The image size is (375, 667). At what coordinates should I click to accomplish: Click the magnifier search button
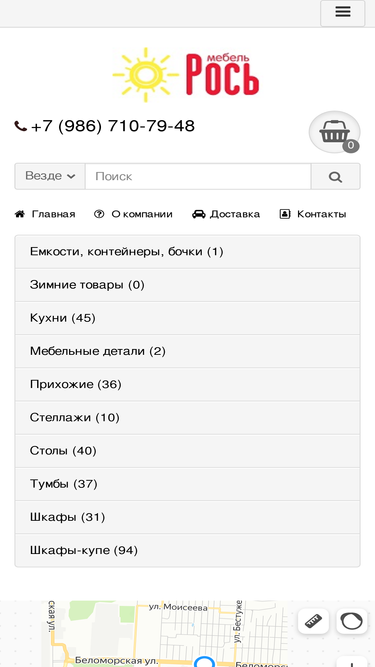[x=335, y=177]
